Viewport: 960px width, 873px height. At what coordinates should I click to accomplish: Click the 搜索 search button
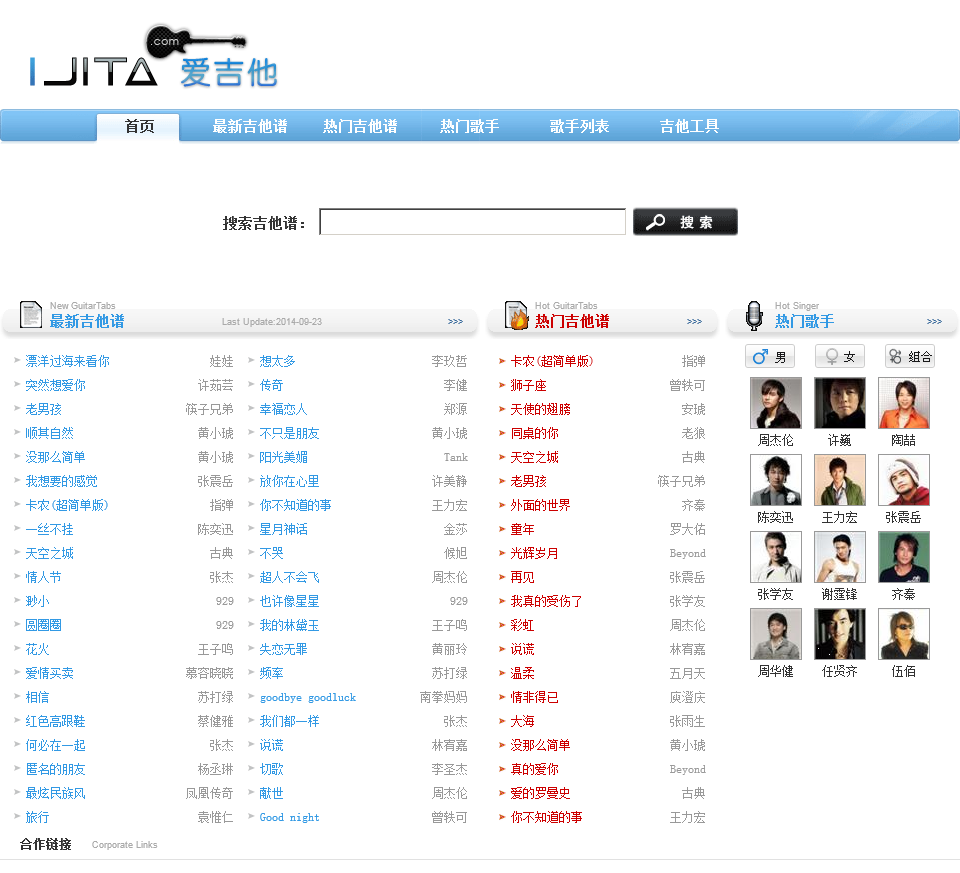(x=685, y=222)
